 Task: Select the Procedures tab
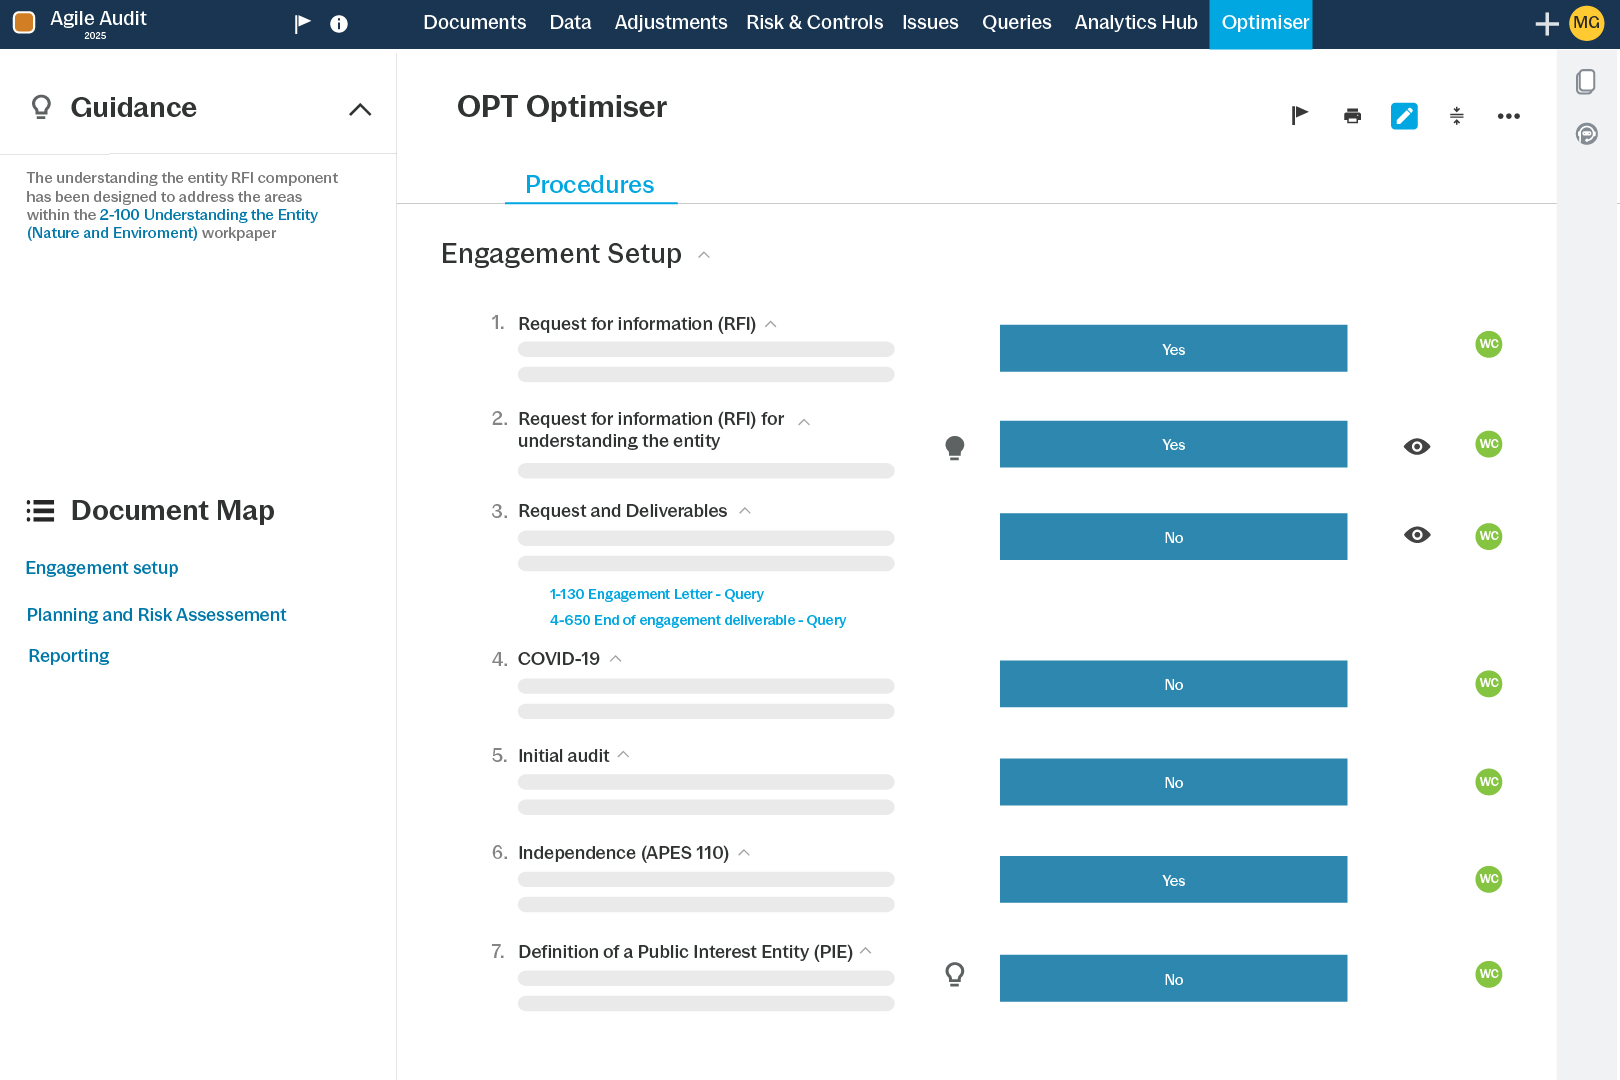click(590, 185)
